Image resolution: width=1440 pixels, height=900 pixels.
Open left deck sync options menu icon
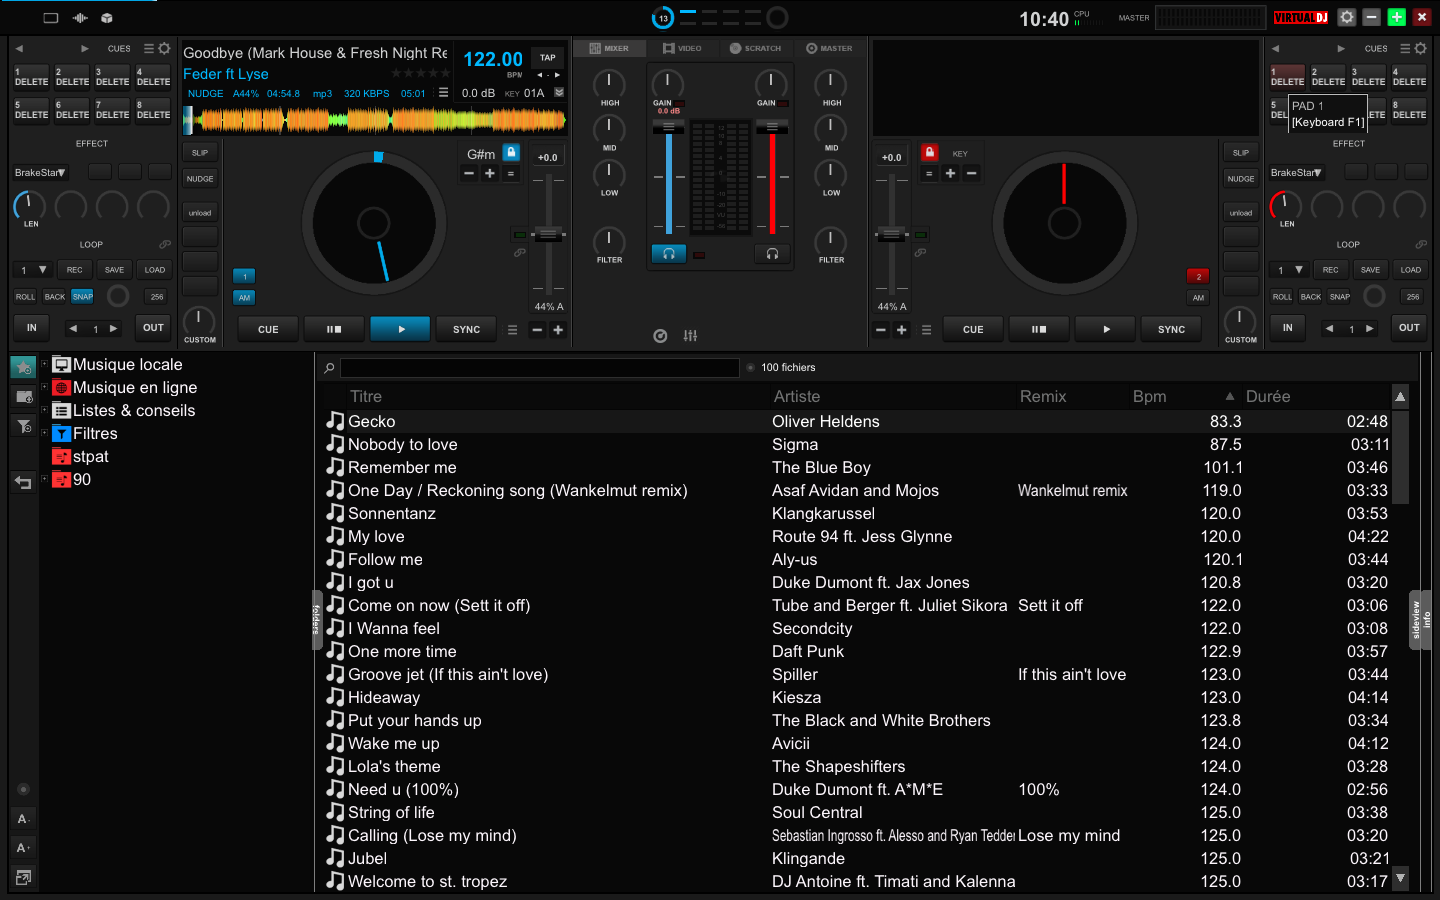point(512,330)
